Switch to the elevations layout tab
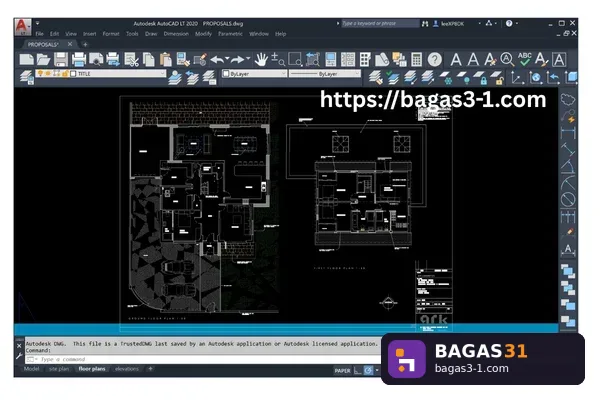 tap(127, 369)
